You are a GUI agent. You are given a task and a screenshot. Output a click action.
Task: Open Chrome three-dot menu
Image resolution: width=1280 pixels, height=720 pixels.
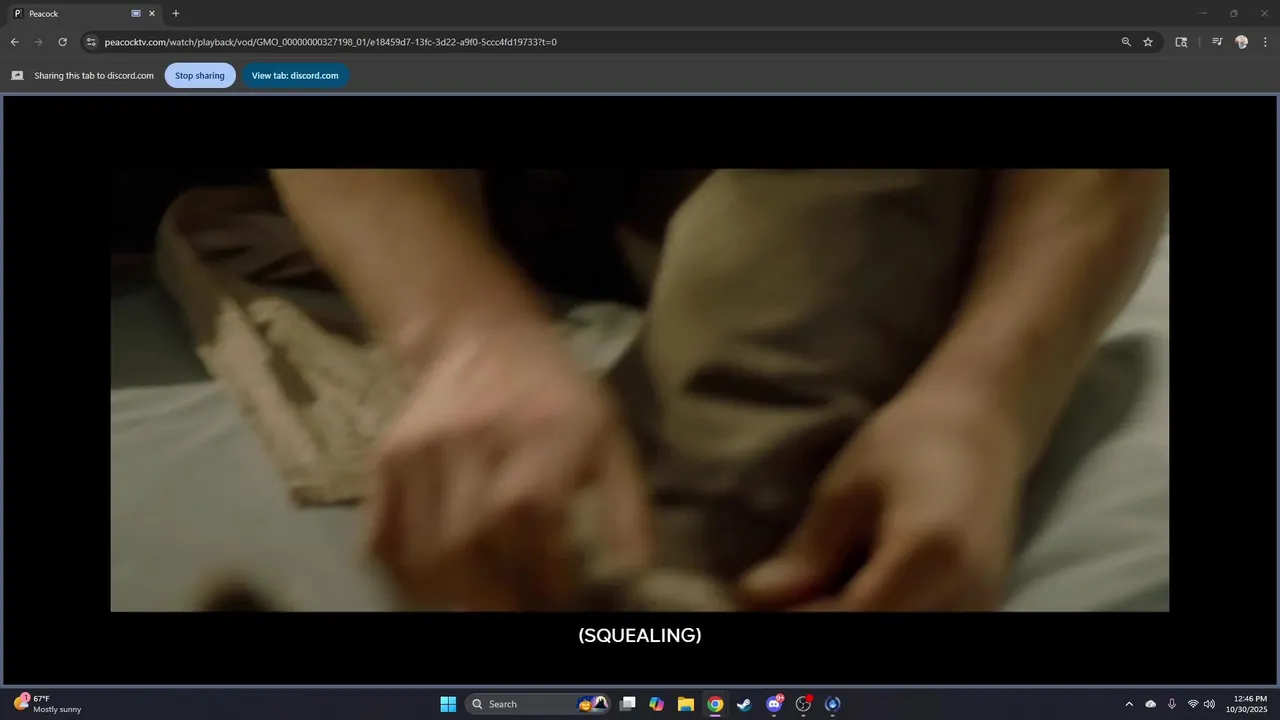click(1266, 42)
